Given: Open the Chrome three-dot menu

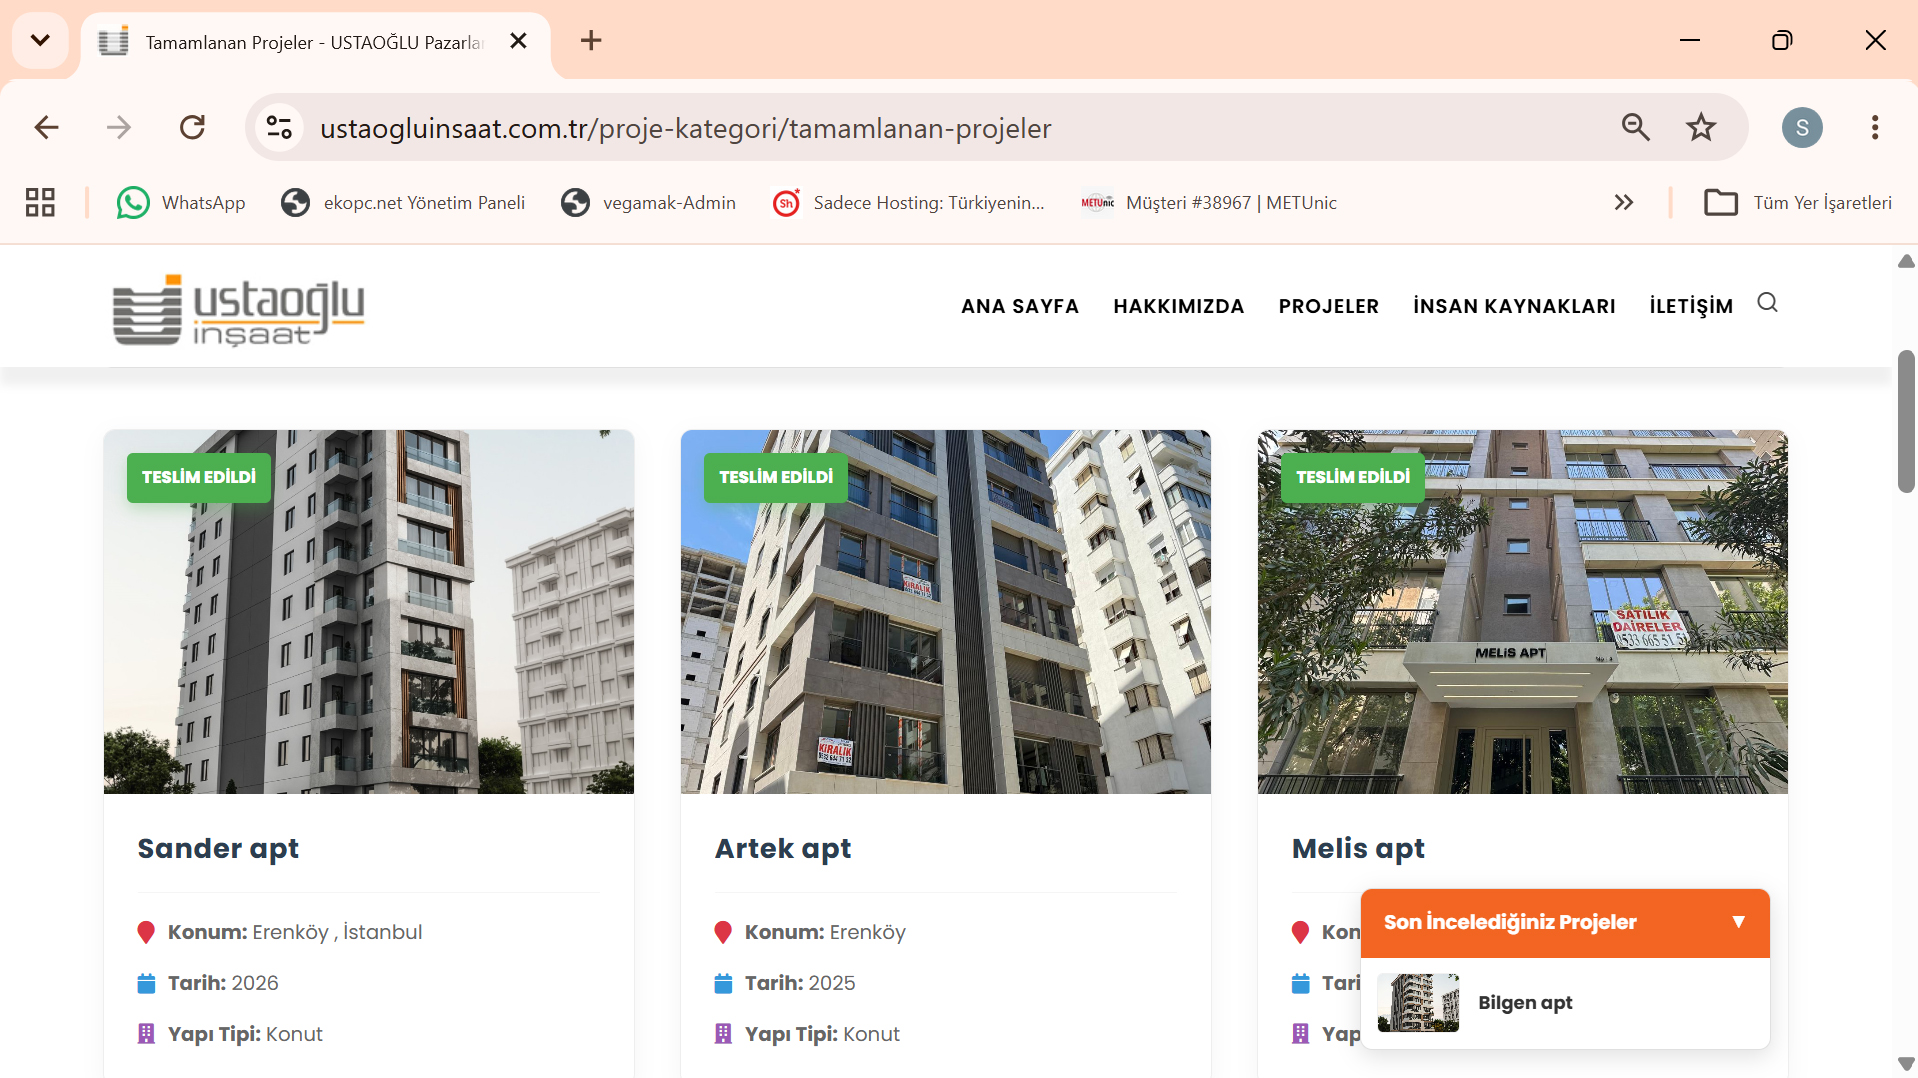Looking at the screenshot, I should 1875,127.
